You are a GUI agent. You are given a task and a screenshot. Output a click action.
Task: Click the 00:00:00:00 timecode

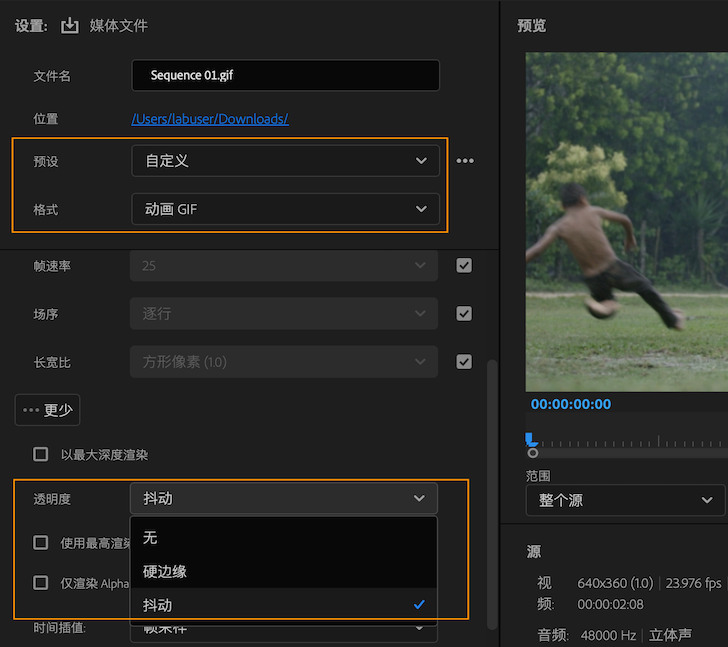tap(571, 404)
